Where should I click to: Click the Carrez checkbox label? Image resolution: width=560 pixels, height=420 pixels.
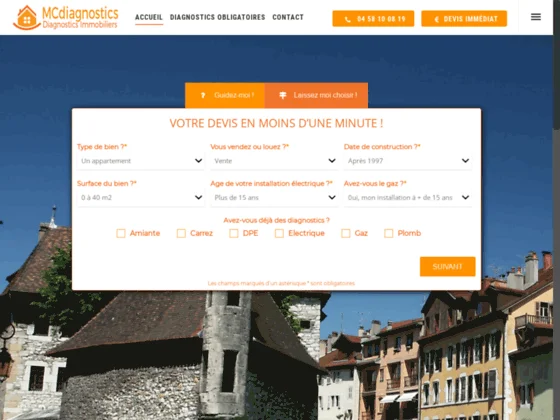(x=201, y=233)
